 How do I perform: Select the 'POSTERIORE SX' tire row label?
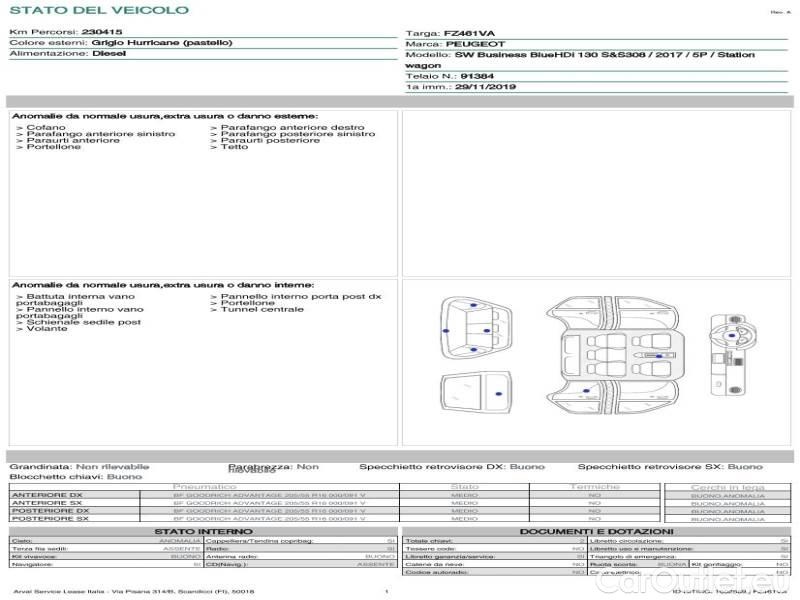50,519
